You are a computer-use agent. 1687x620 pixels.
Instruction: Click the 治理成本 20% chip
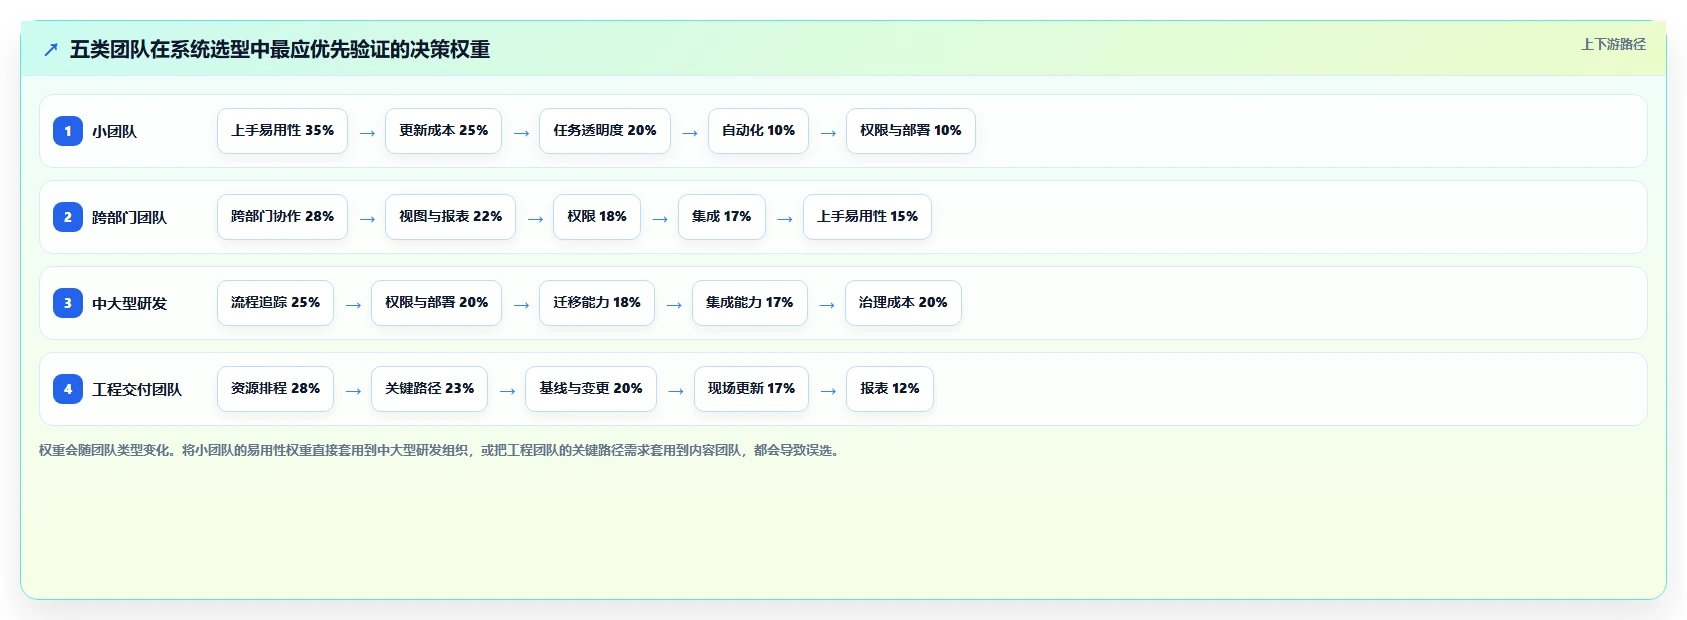coord(903,303)
